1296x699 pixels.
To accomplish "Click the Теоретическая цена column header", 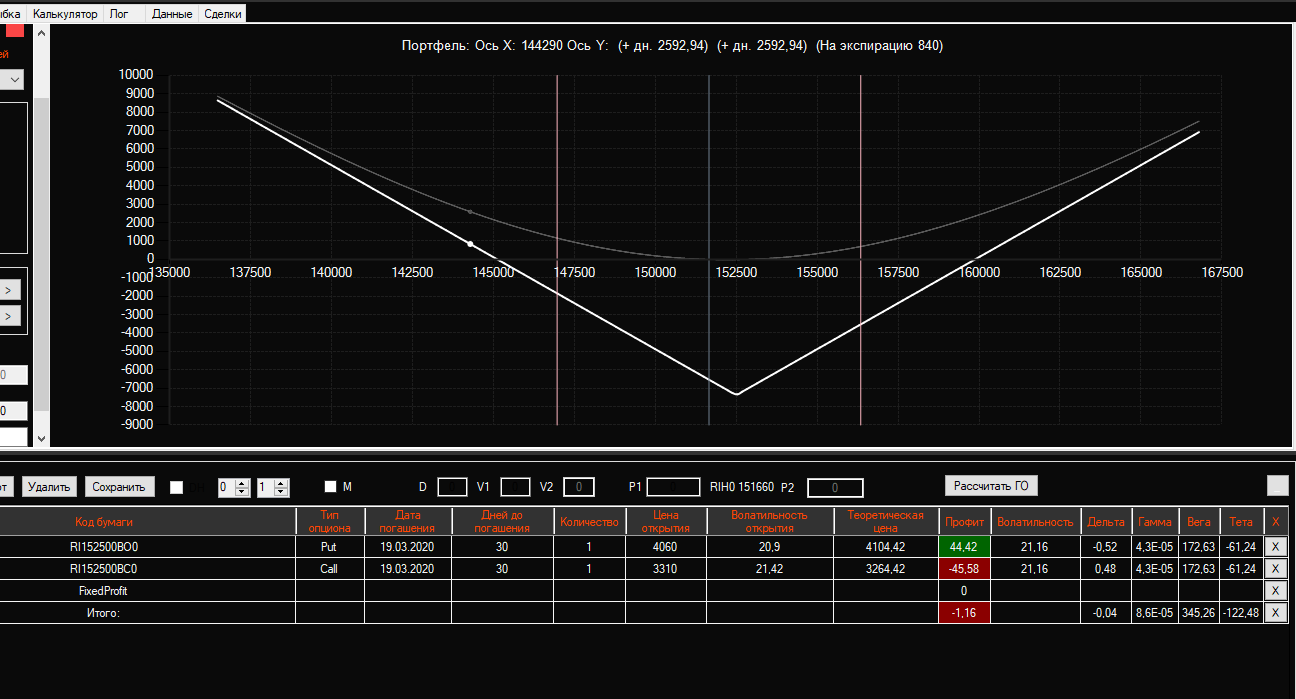I will [x=885, y=521].
